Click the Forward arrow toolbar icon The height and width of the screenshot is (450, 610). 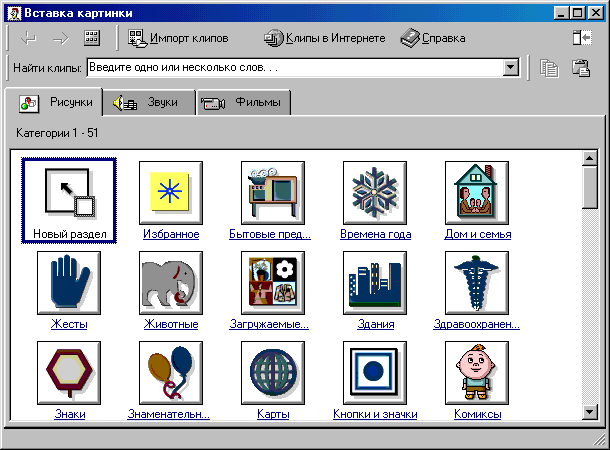(61, 38)
